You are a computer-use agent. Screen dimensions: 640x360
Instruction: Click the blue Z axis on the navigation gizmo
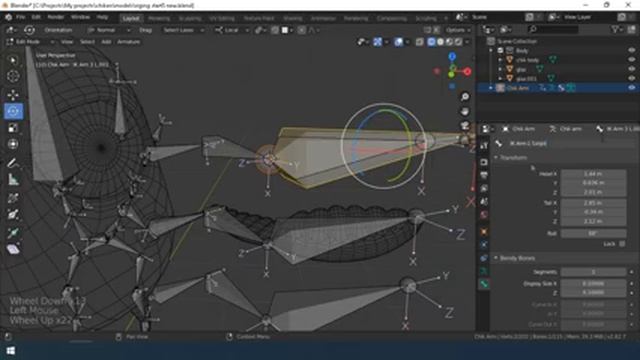[452, 56]
